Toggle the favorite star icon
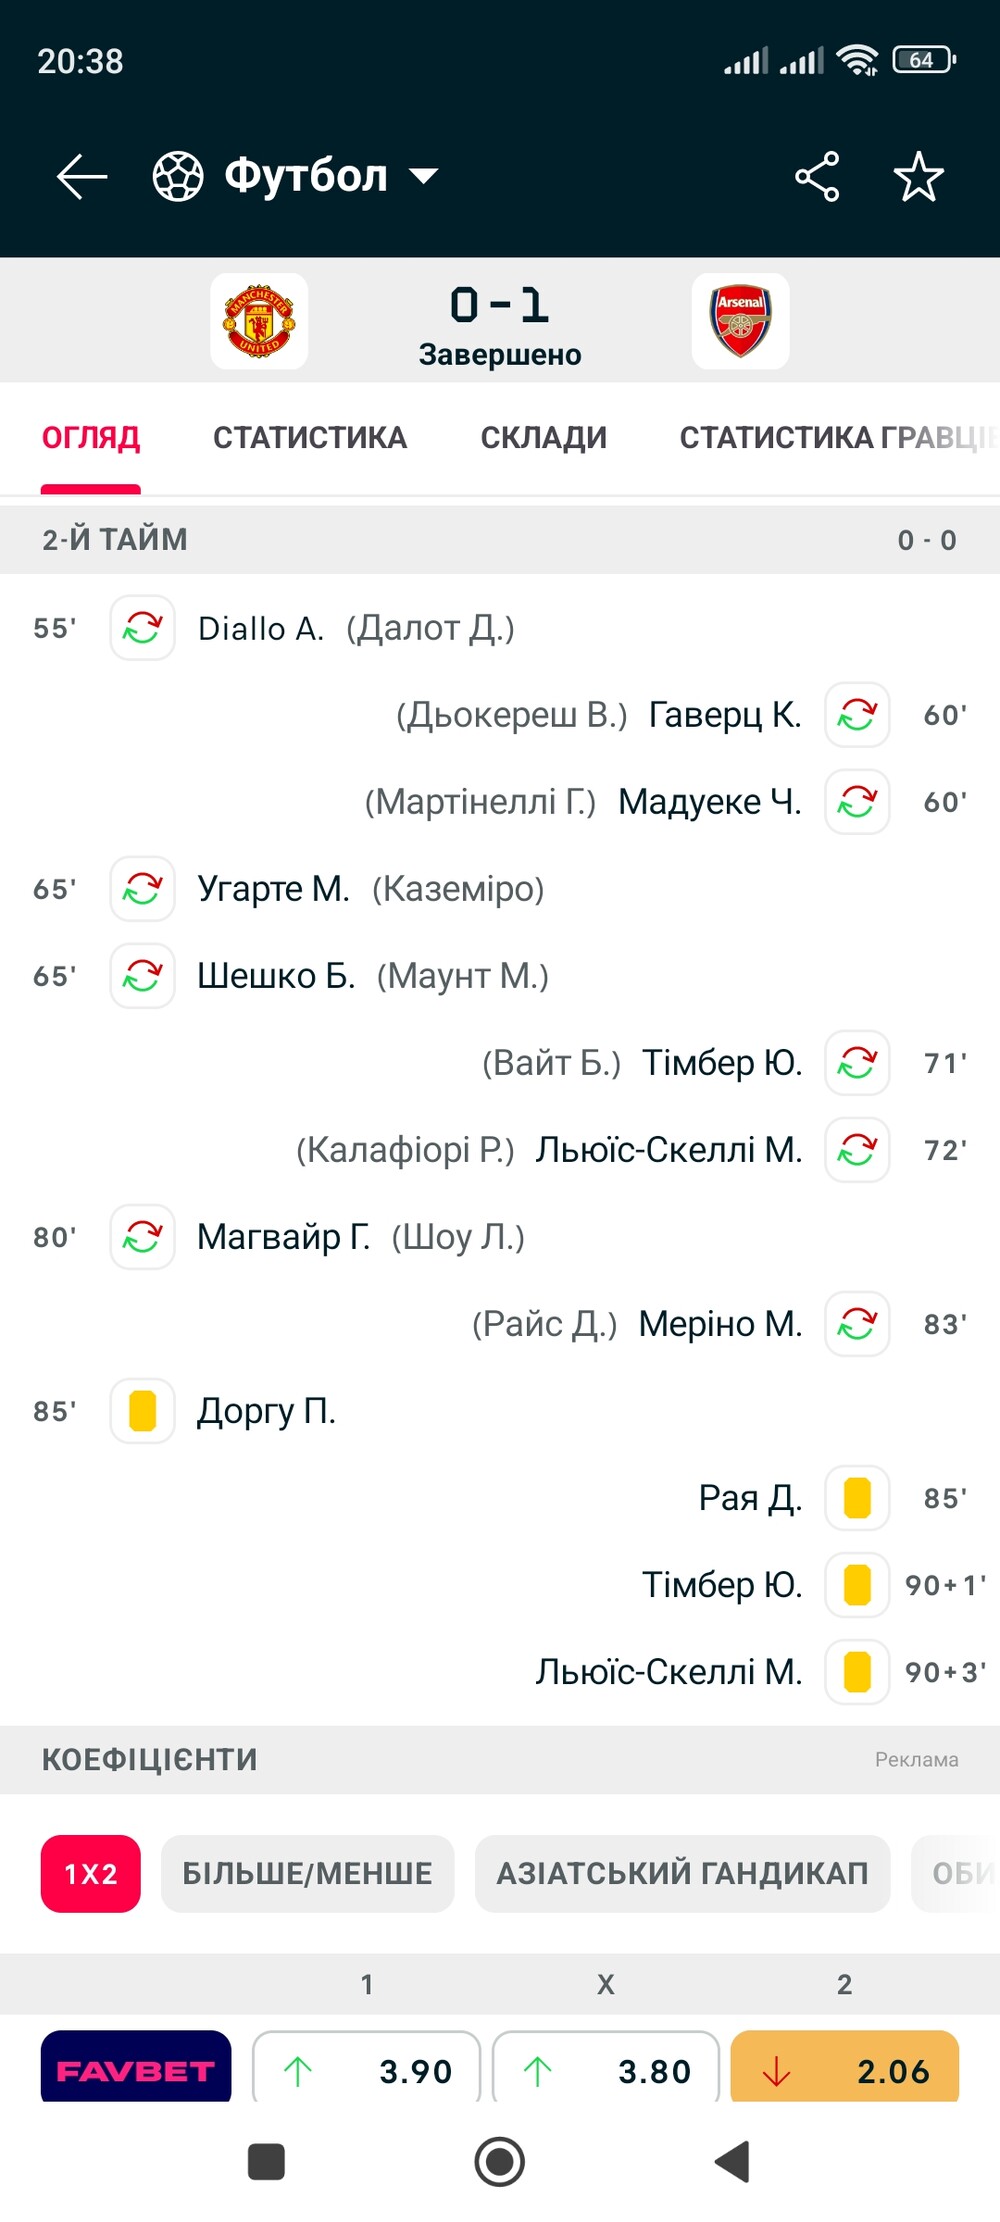This screenshot has width=1000, height=2222. (918, 177)
